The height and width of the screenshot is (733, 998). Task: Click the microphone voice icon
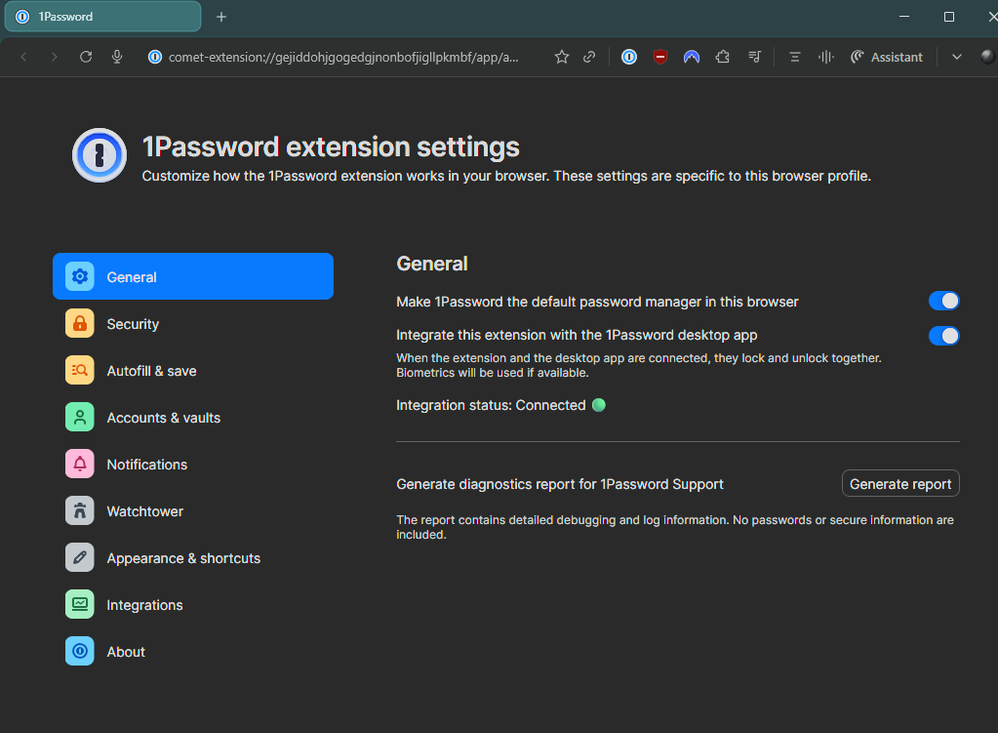[x=117, y=57]
